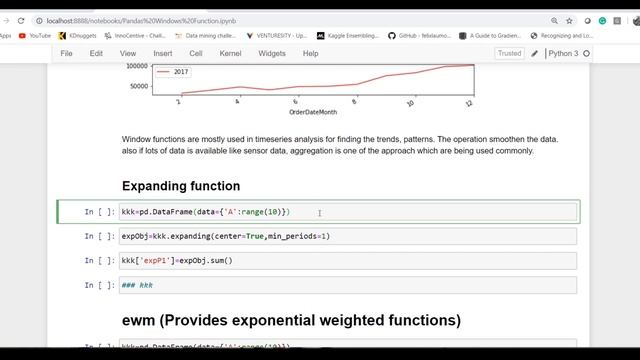Click the '### kkk' code cell

[348, 285]
